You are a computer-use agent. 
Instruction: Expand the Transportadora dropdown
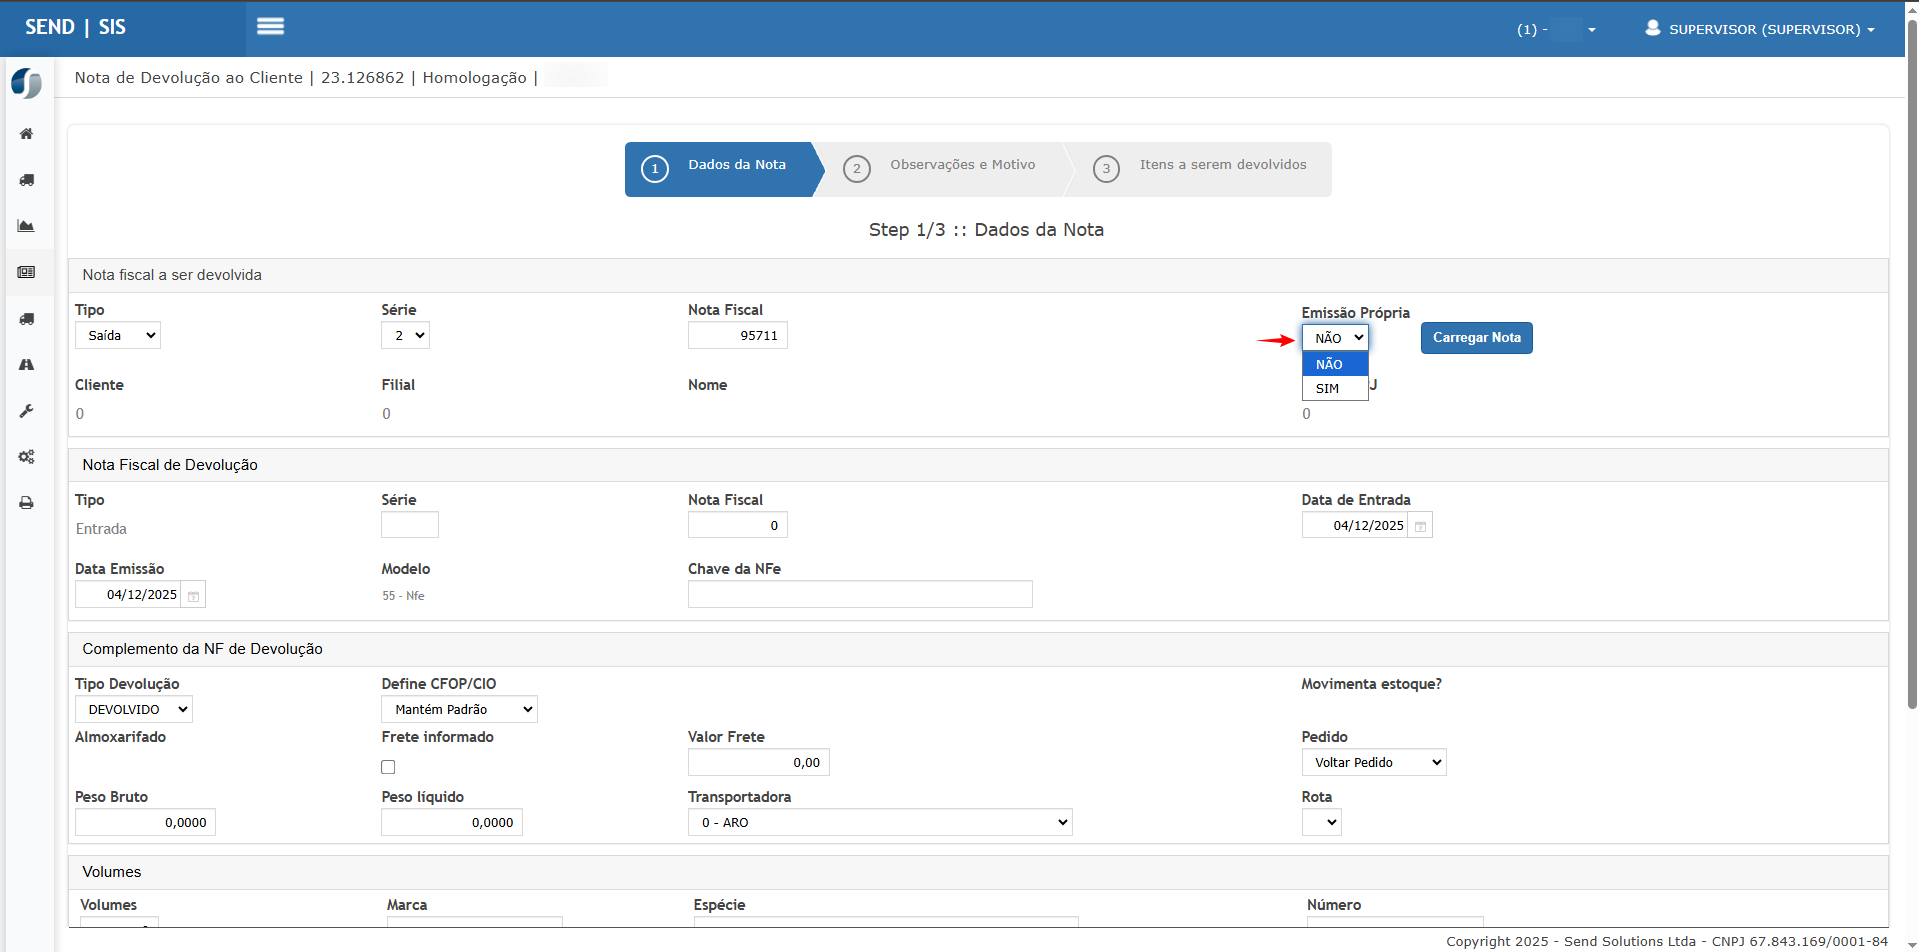pos(880,822)
